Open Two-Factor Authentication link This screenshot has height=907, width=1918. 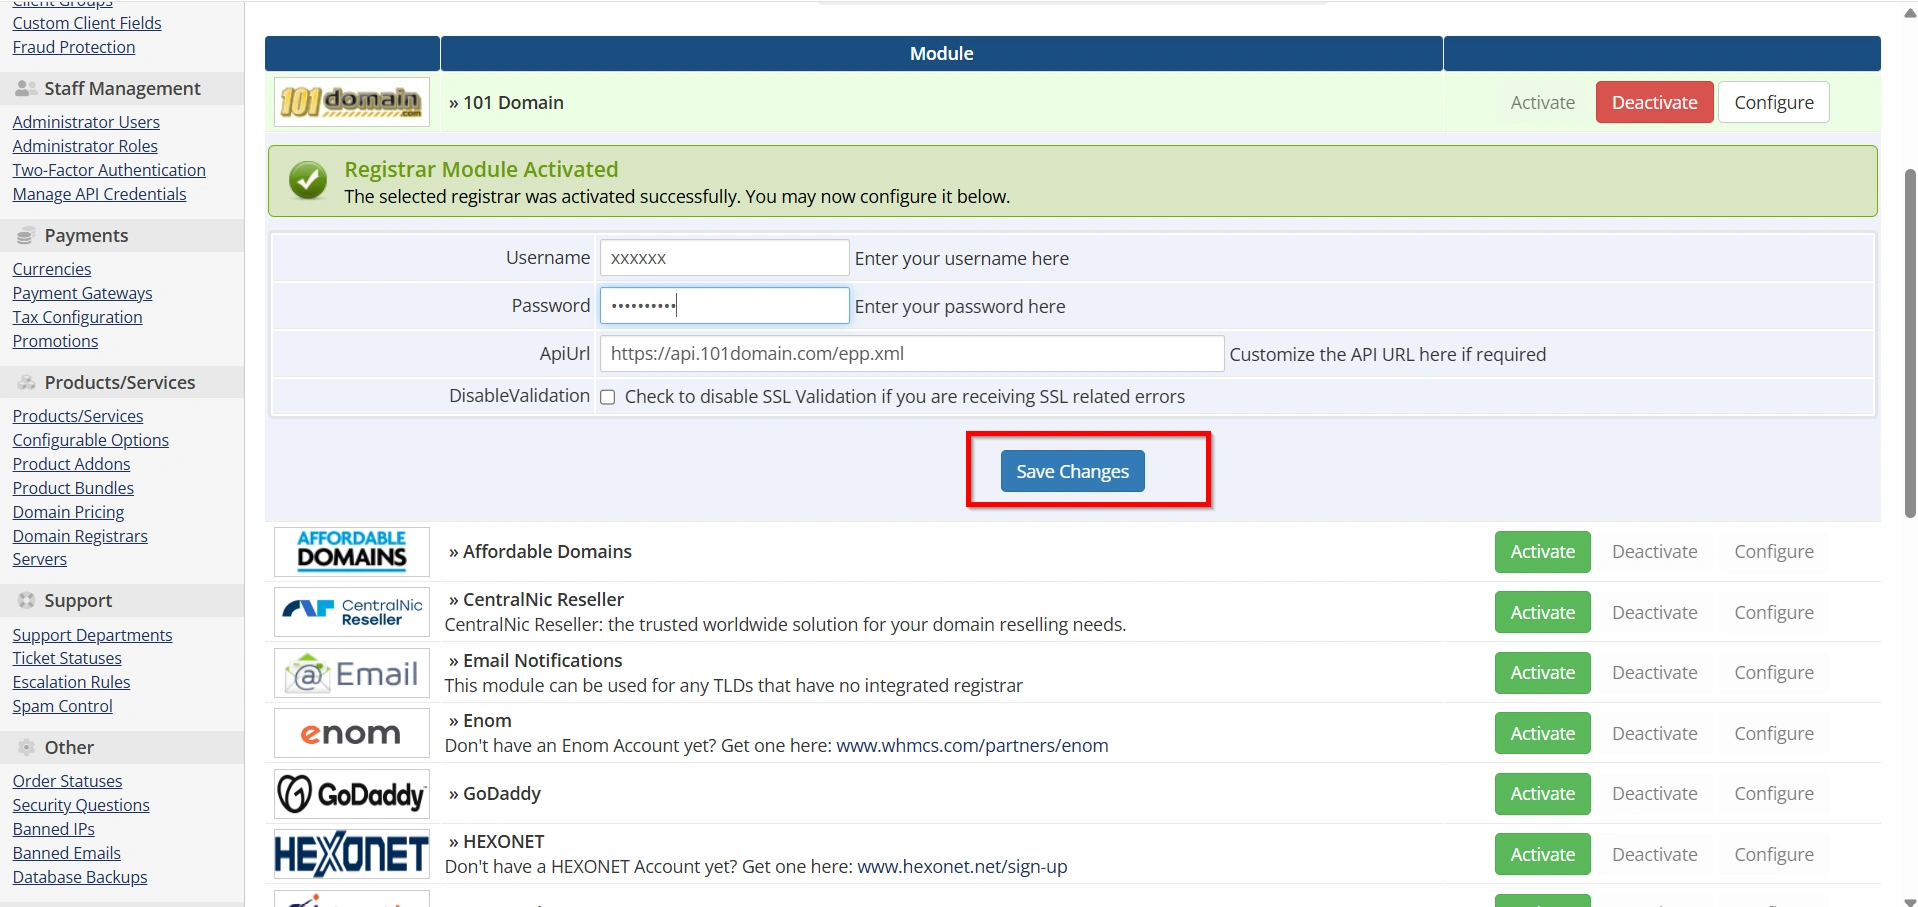[x=109, y=170]
